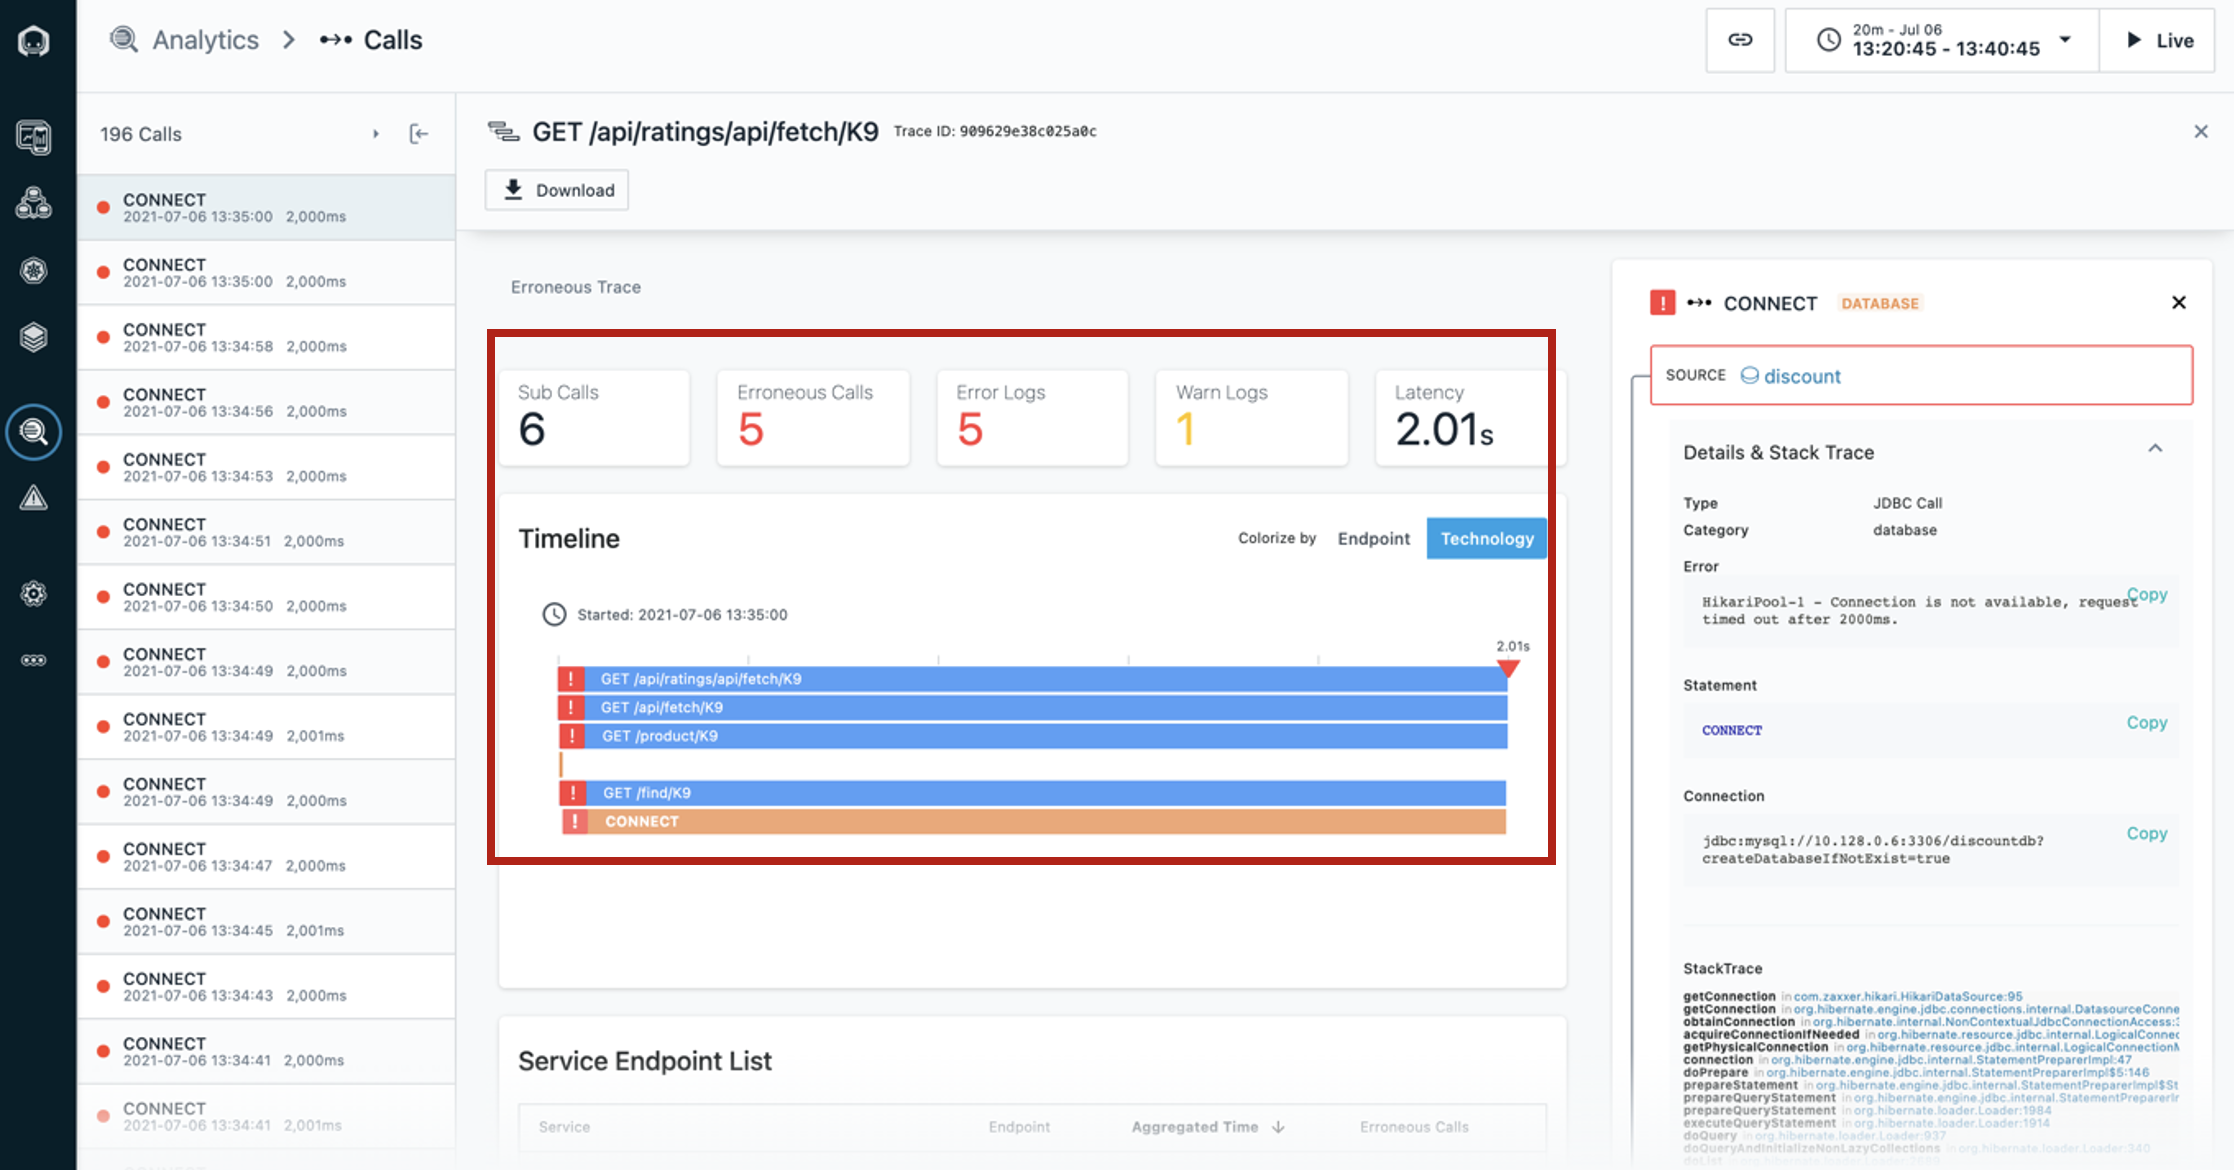The height and width of the screenshot is (1170, 2234).
Task: Open the Kubernetes wheel icon in sidebar
Action: [x=34, y=271]
